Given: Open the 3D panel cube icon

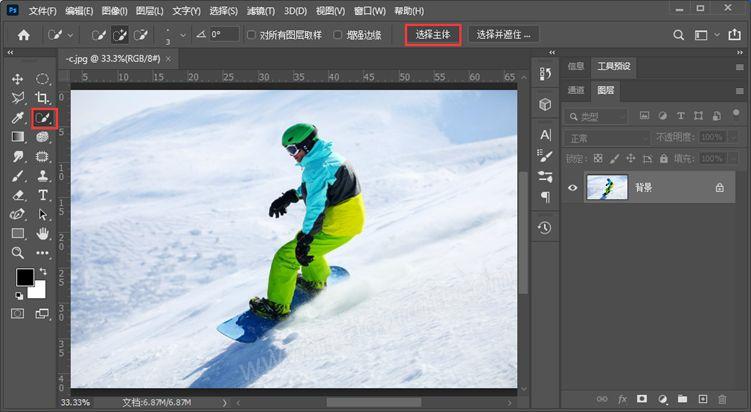Looking at the screenshot, I should (545, 104).
